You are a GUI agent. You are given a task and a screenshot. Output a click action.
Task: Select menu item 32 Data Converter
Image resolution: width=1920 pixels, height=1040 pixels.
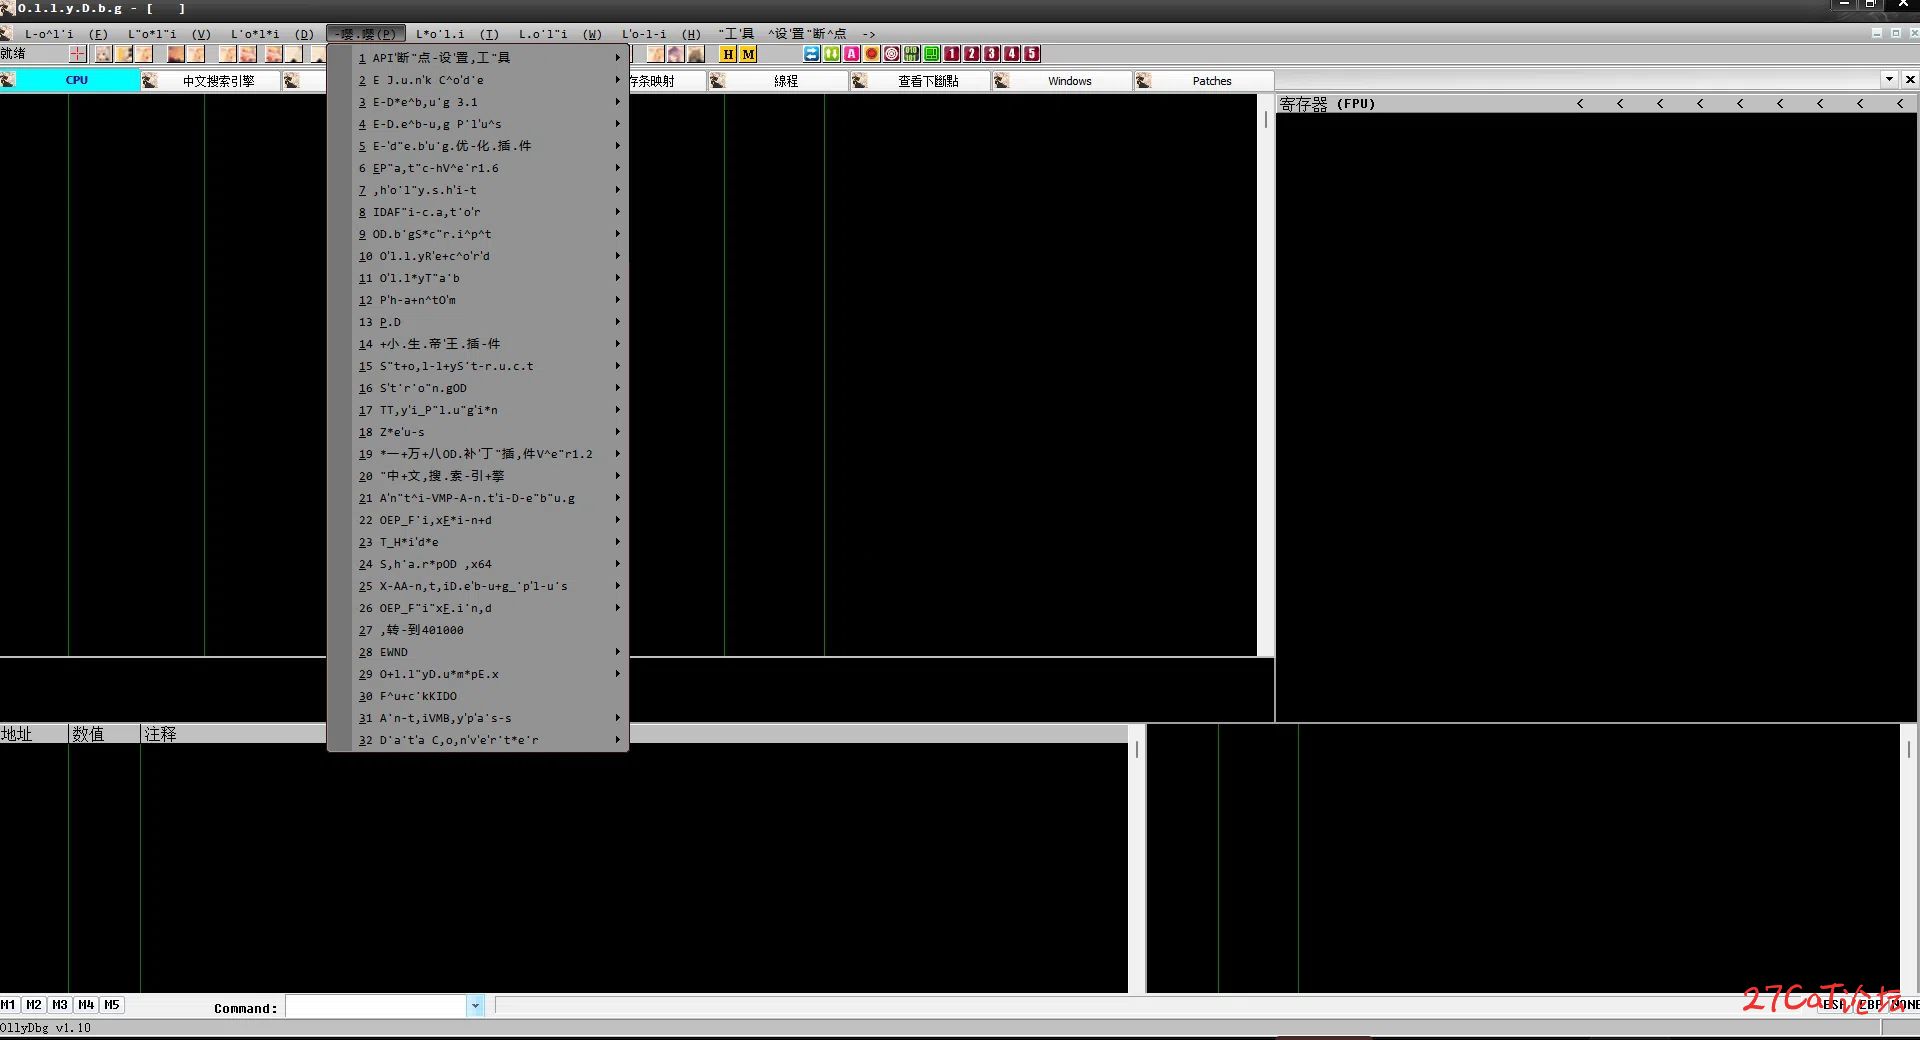[x=478, y=740]
